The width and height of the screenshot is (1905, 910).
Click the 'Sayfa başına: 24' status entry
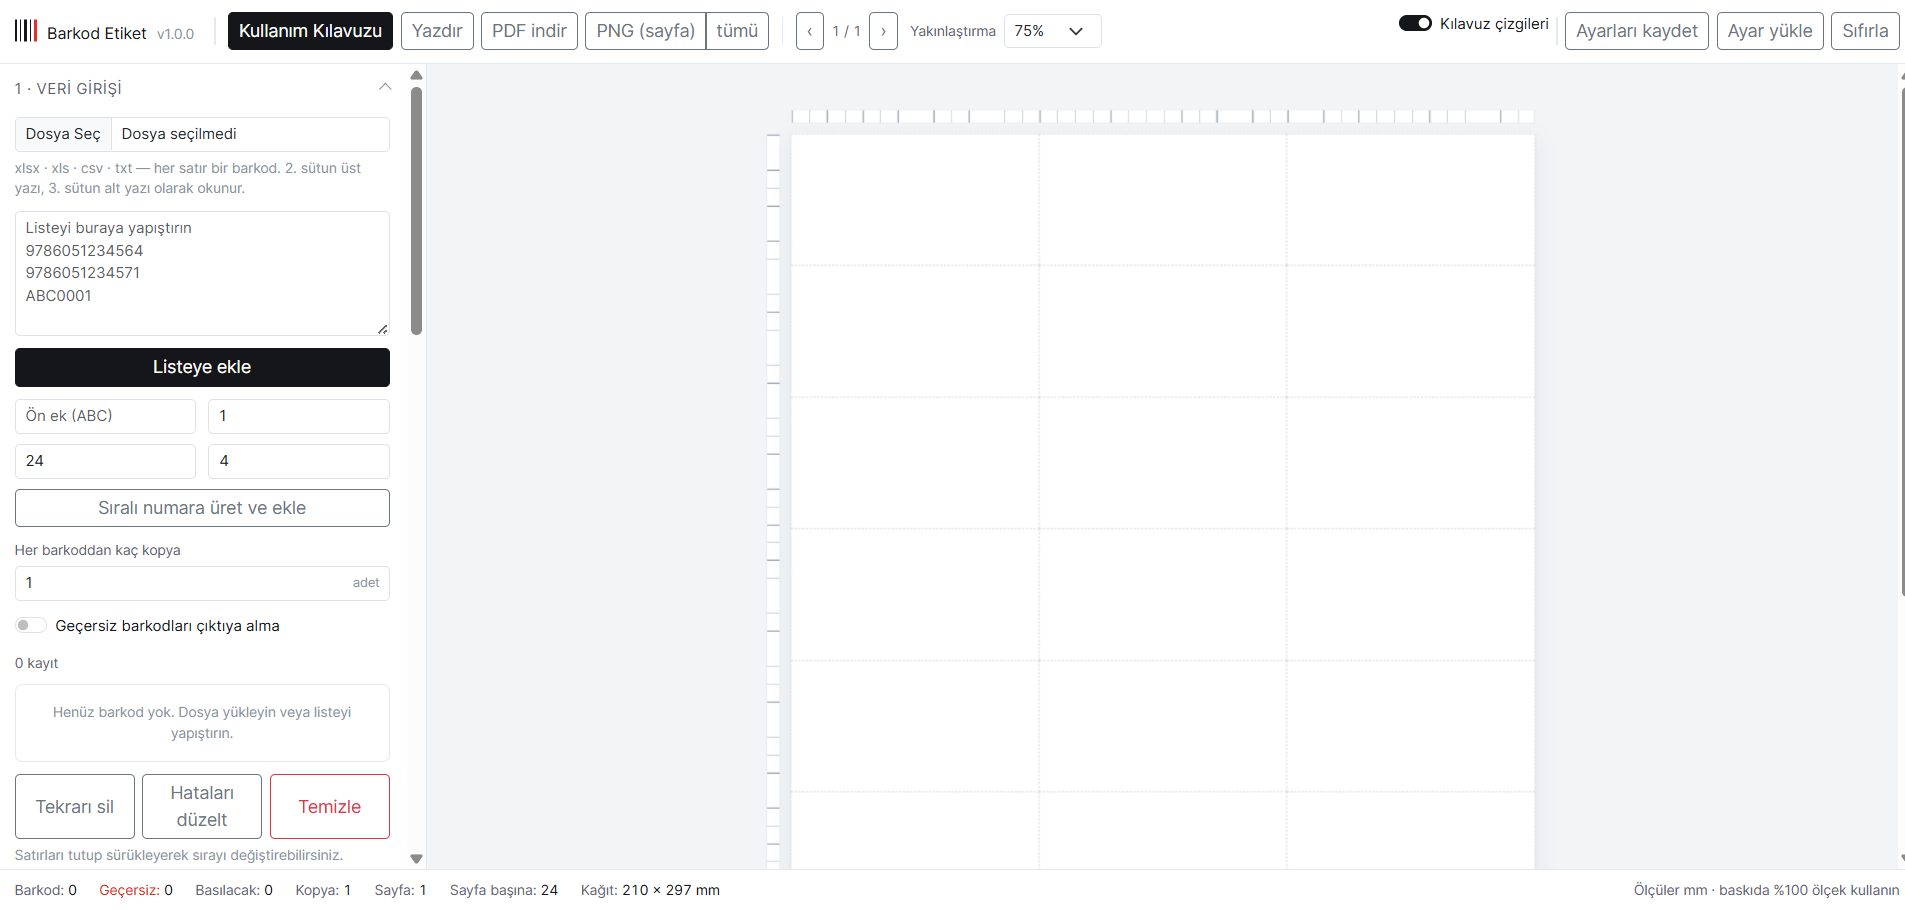tap(504, 890)
